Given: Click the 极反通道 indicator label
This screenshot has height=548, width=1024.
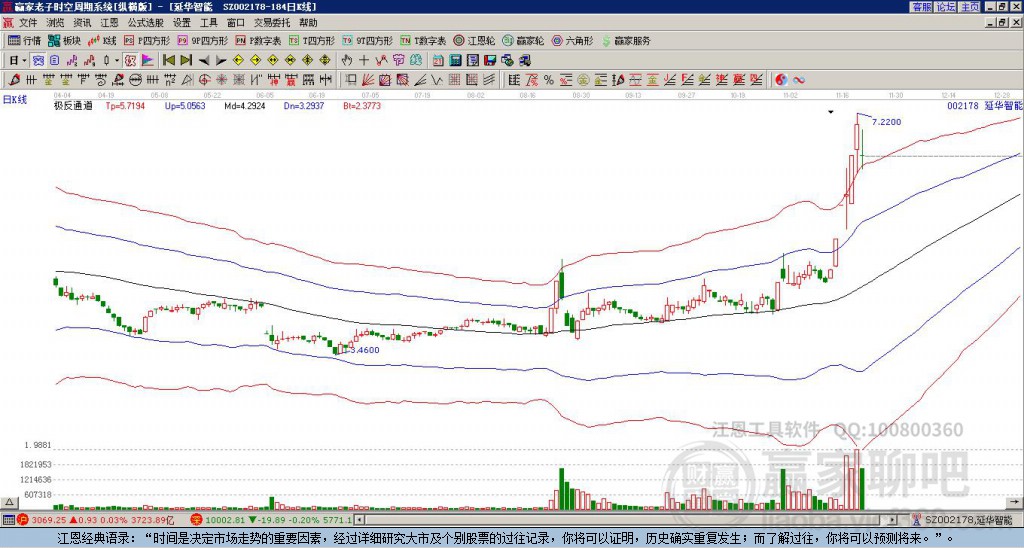Looking at the screenshot, I should click(73, 106).
